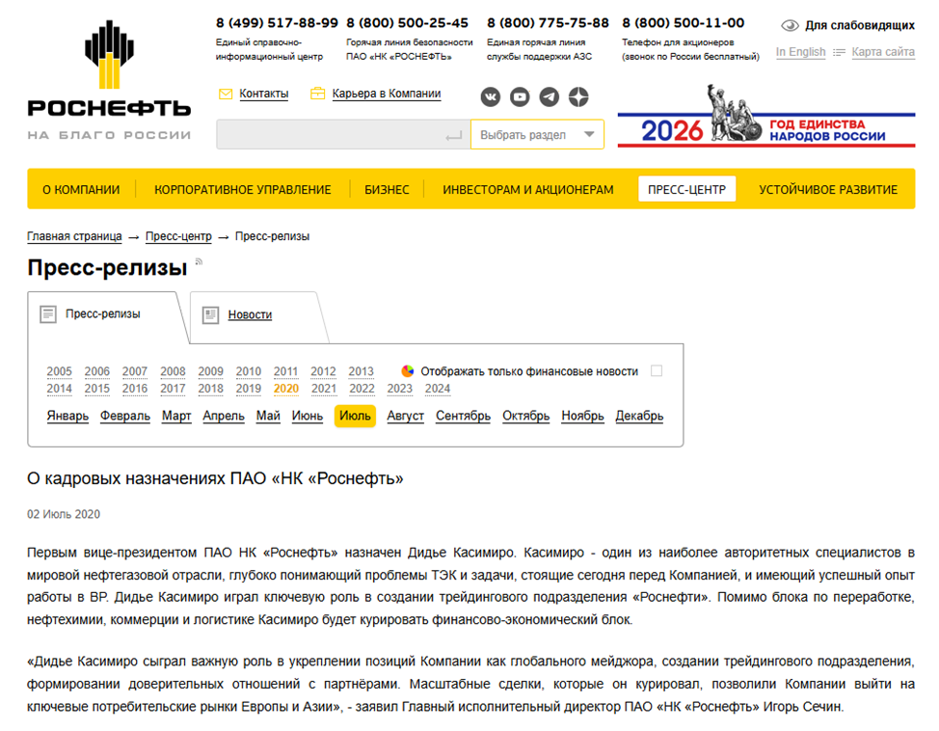
Task: Open the fourth round social icon with star
Action: [x=578, y=97]
